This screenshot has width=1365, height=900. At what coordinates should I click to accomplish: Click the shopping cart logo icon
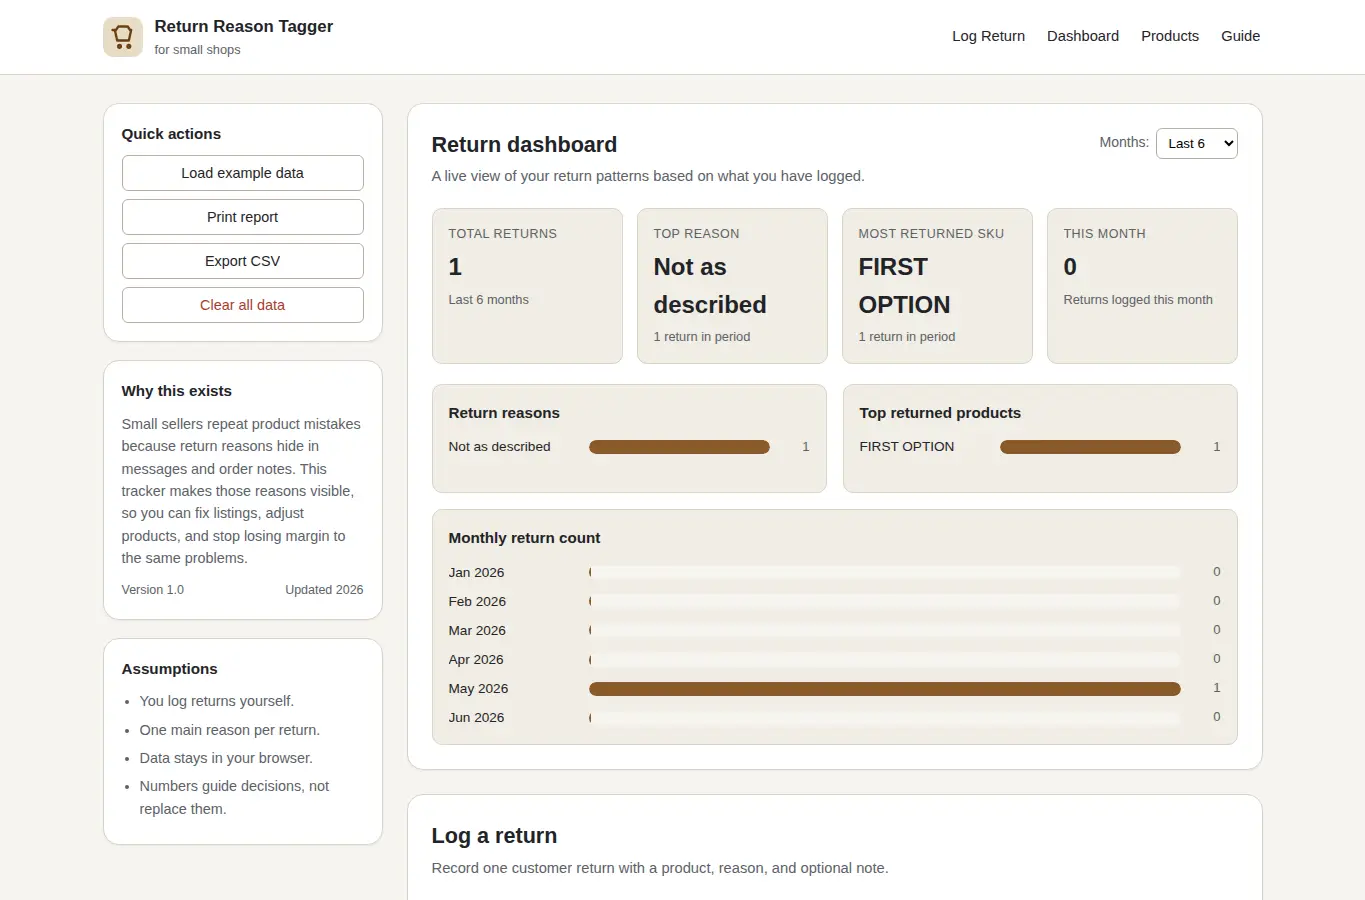coord(123,37)
